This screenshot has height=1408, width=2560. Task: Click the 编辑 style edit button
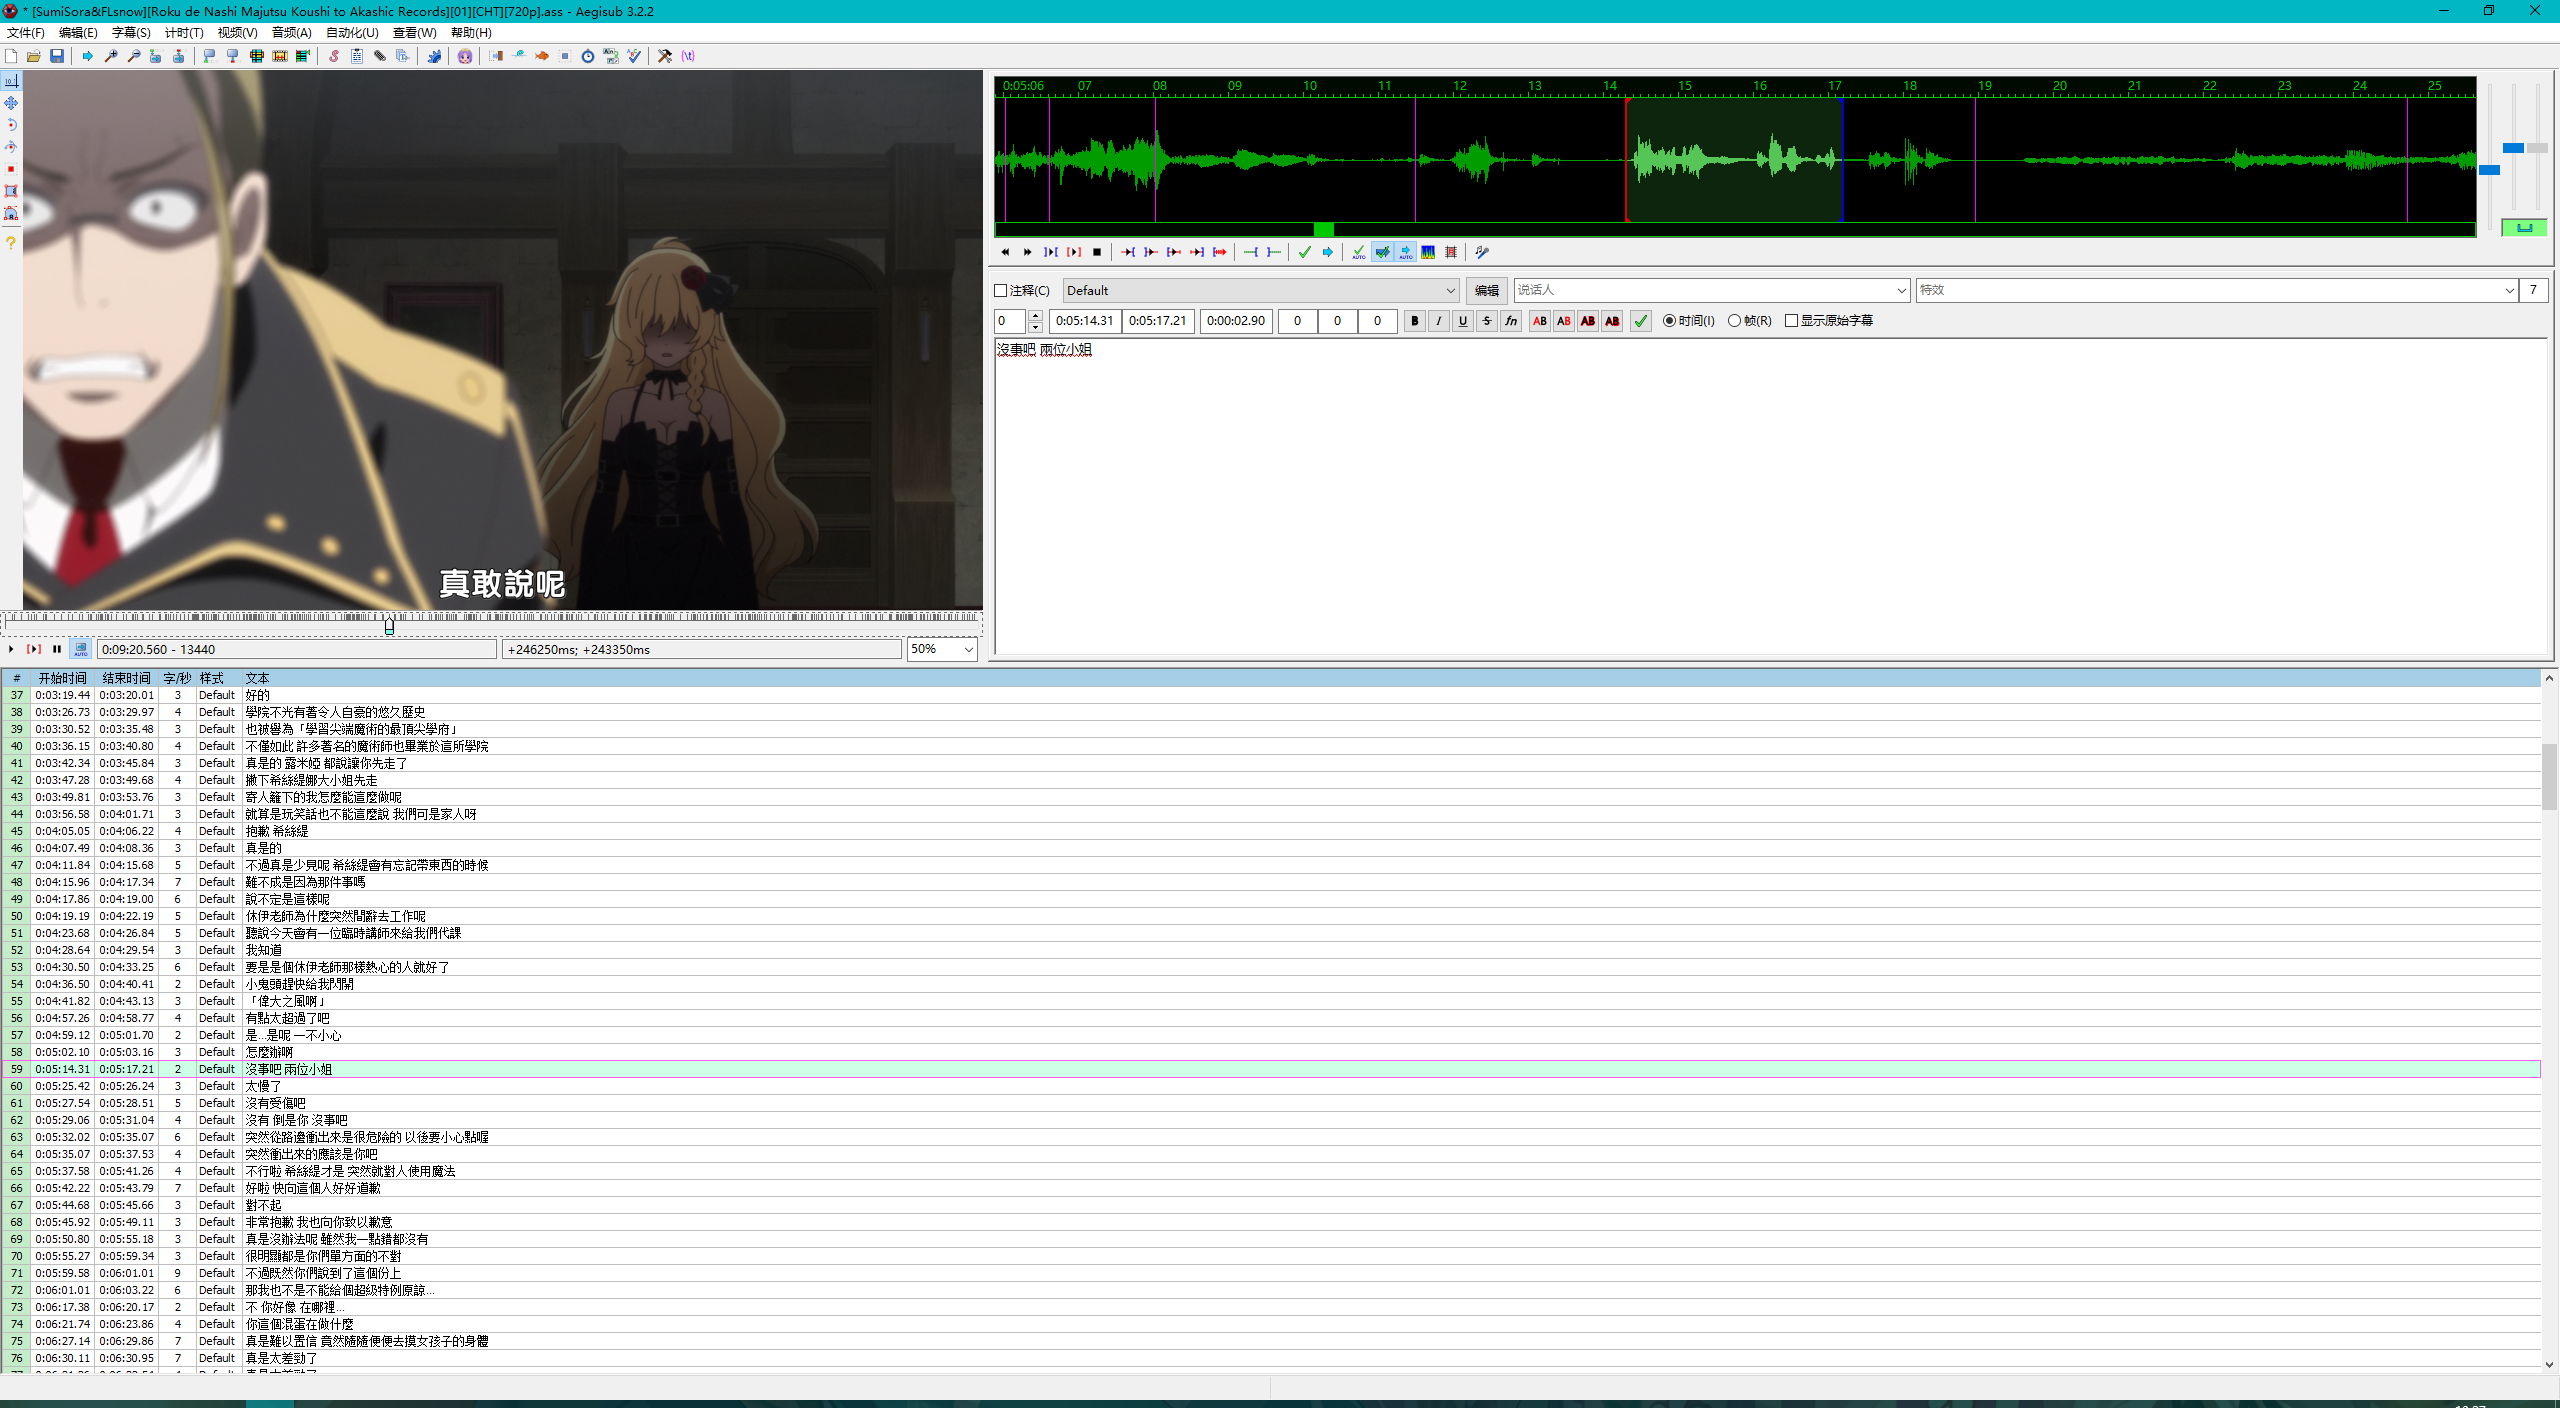[x=1487, y=291]
